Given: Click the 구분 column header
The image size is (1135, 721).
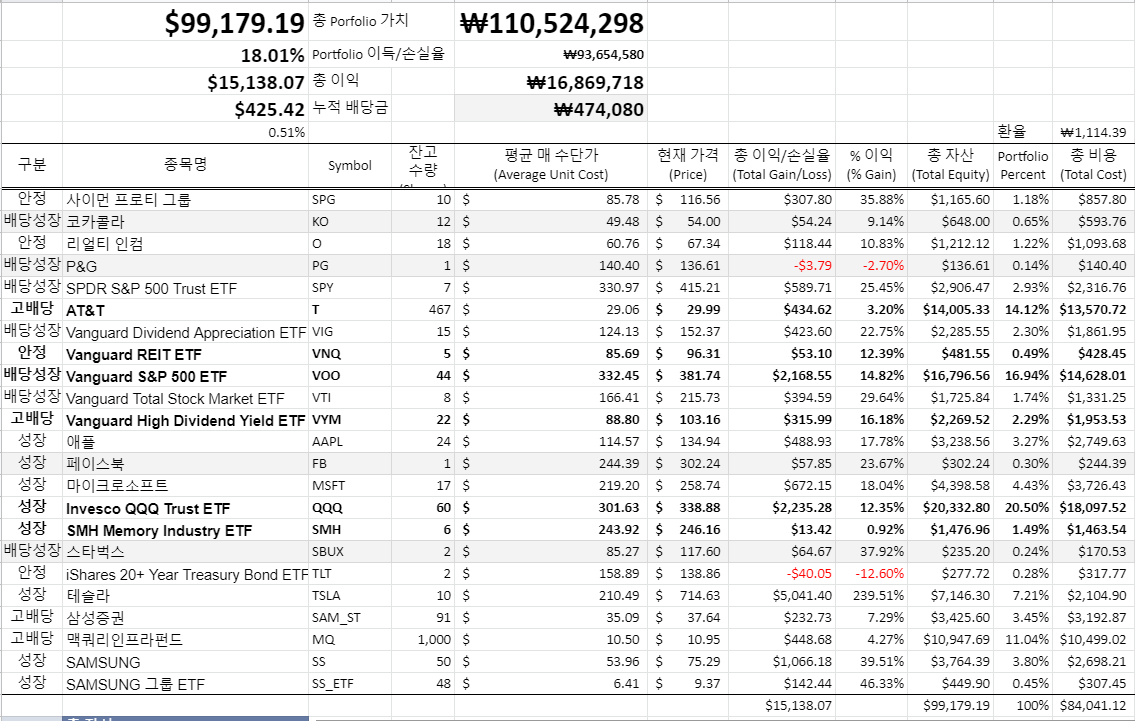Looking at the screenshot, I should 32,165.
